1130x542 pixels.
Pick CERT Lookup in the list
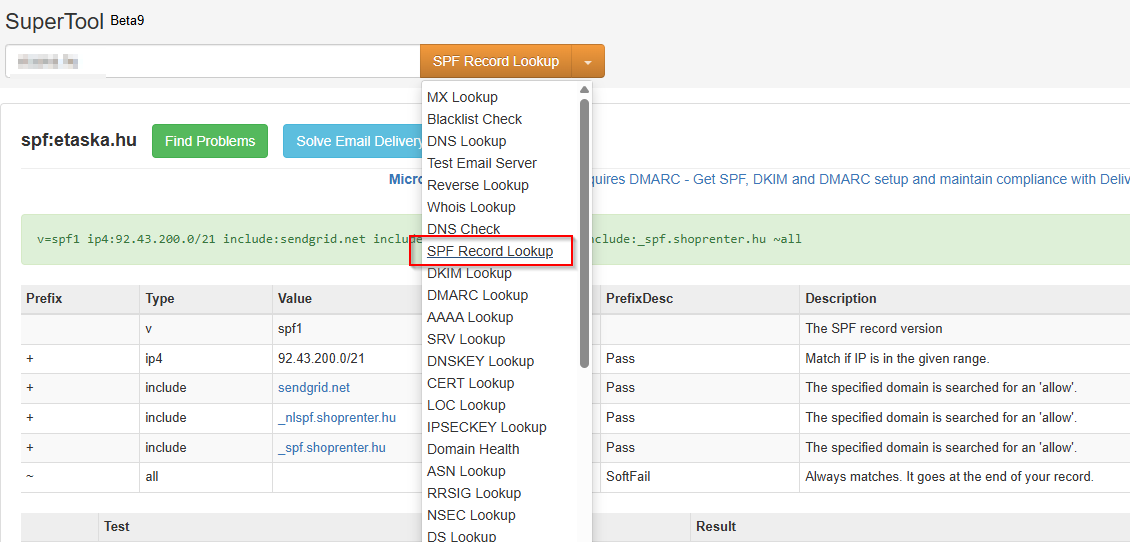pyautogui.click(x=471, y=383)
